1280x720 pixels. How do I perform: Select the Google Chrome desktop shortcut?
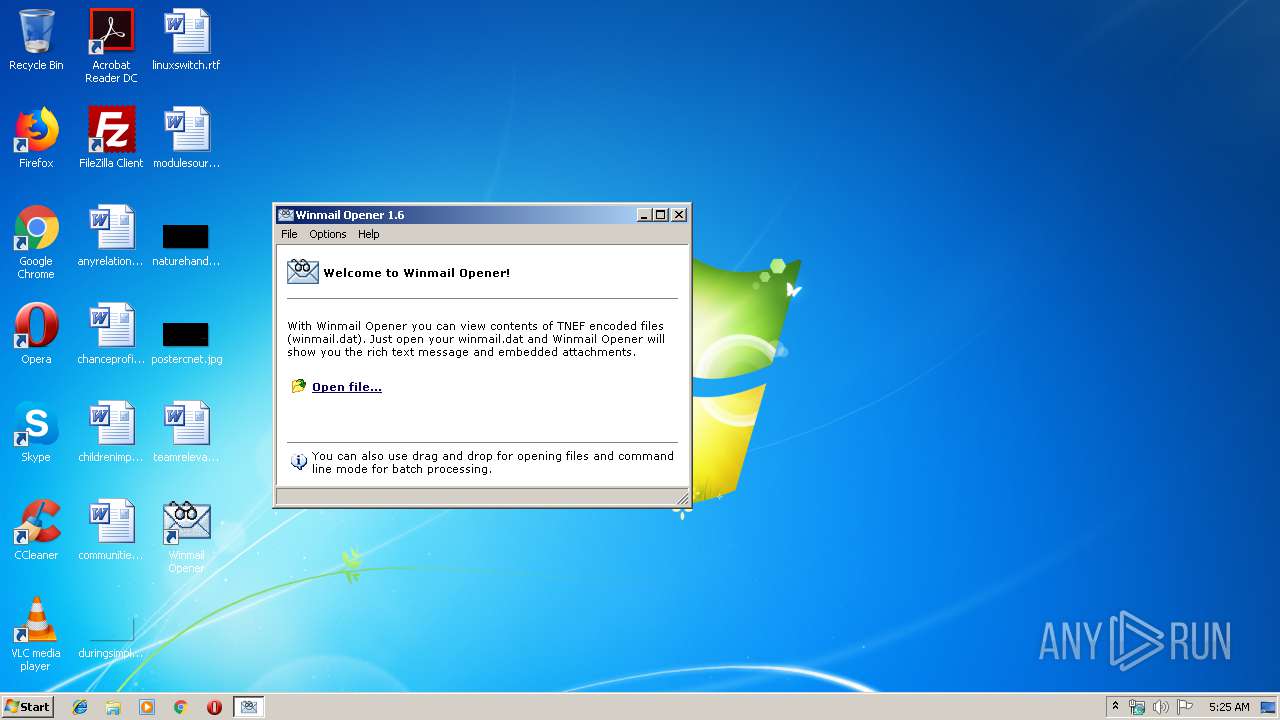point(36,242)
